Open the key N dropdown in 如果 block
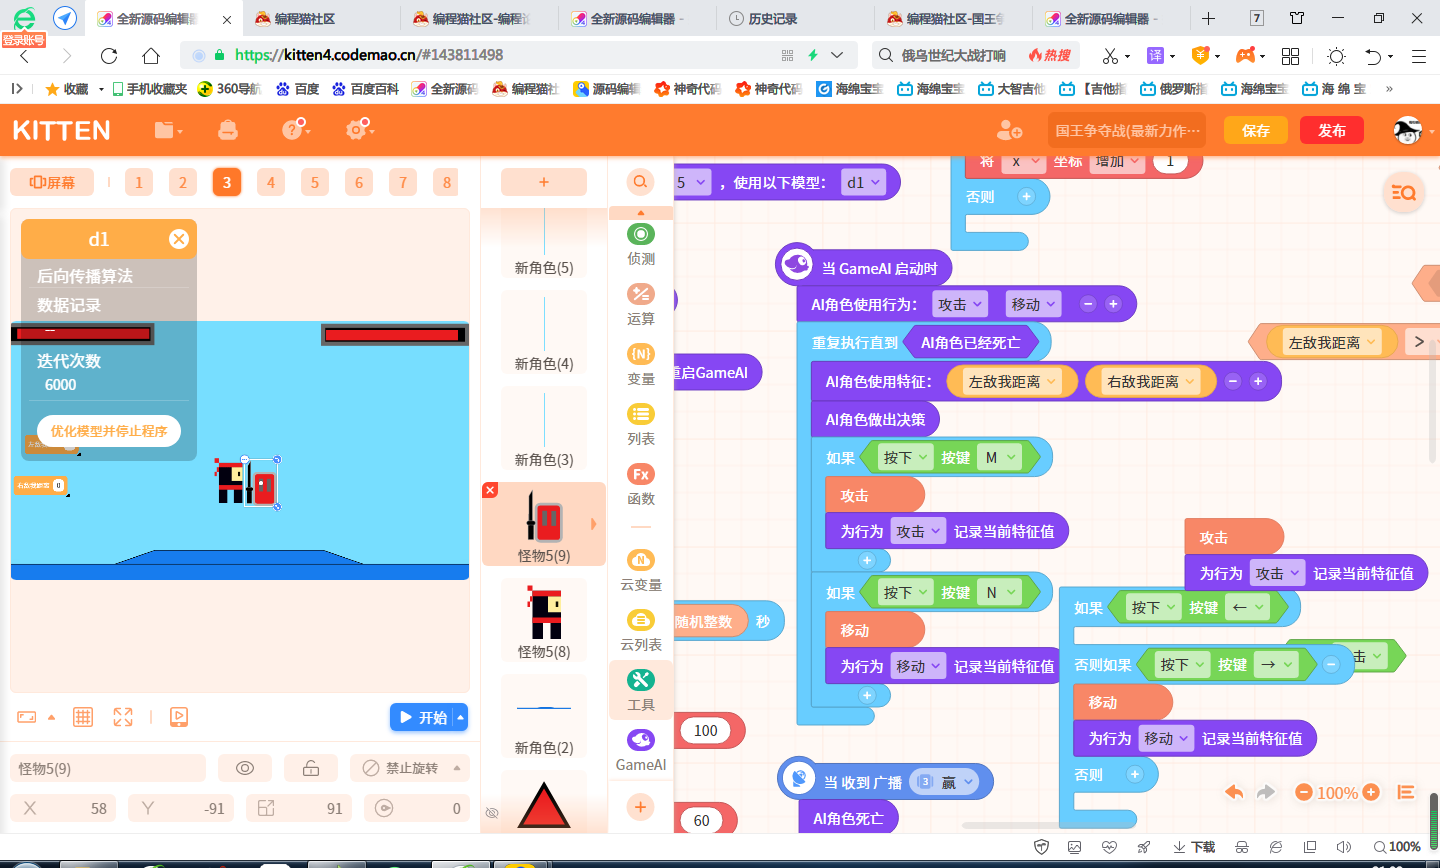 (x=1000, y=592)
